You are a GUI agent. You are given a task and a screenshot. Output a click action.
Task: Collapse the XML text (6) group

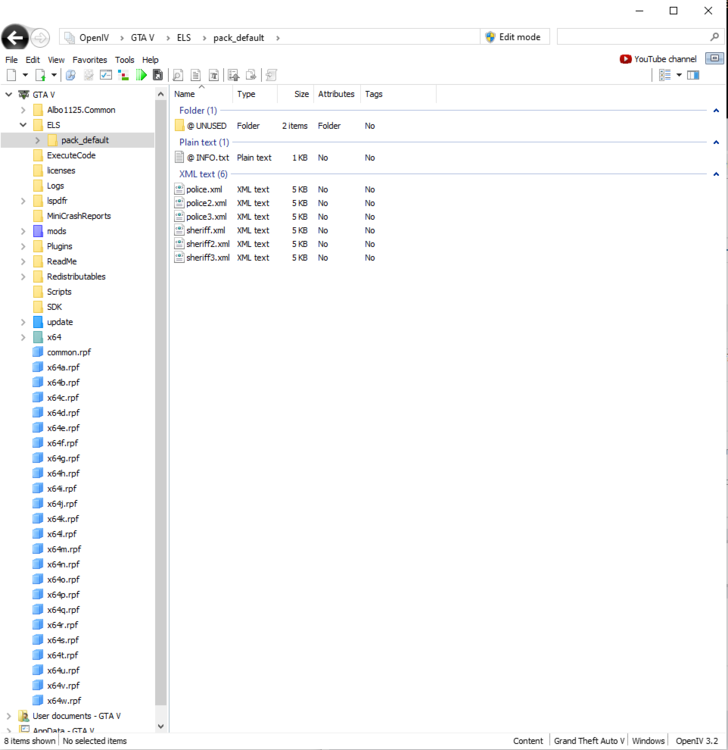(x=716, y=174)
